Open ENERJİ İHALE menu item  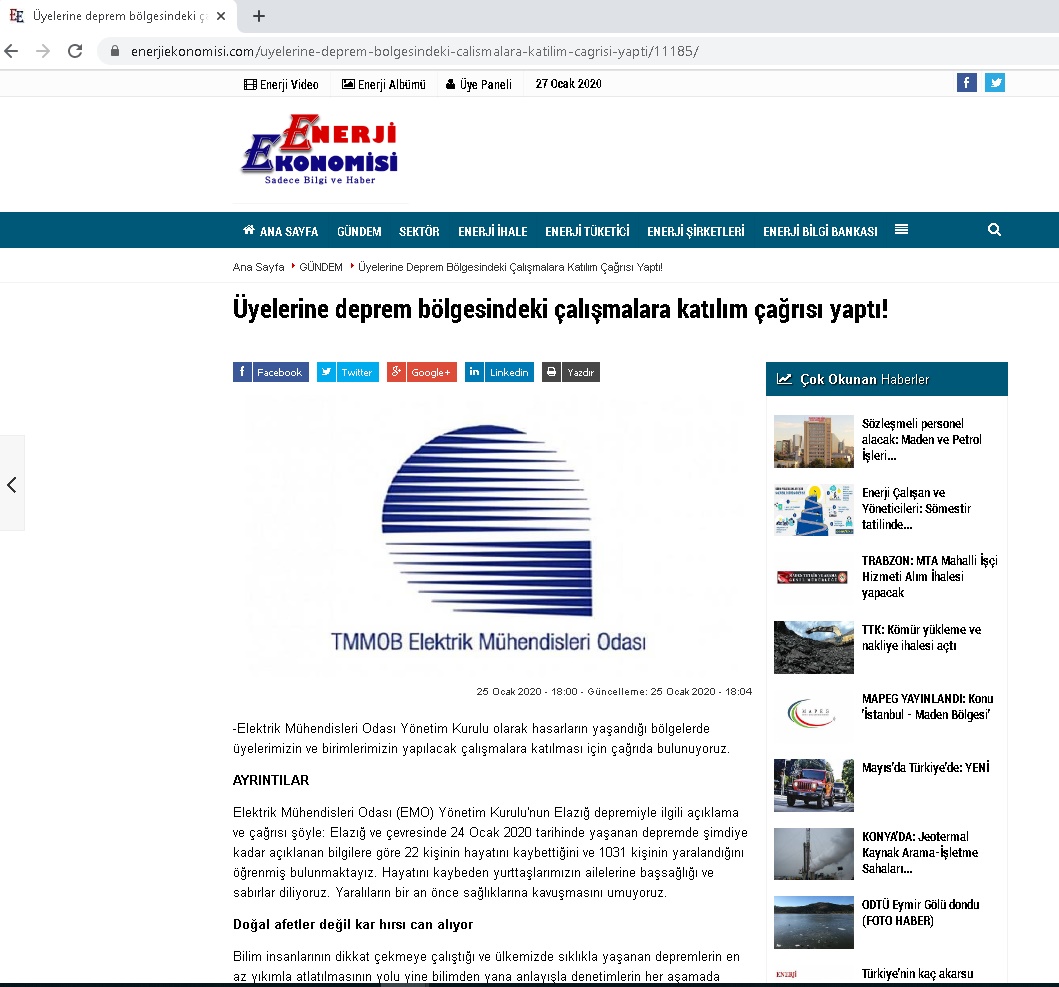coord(493,231)
